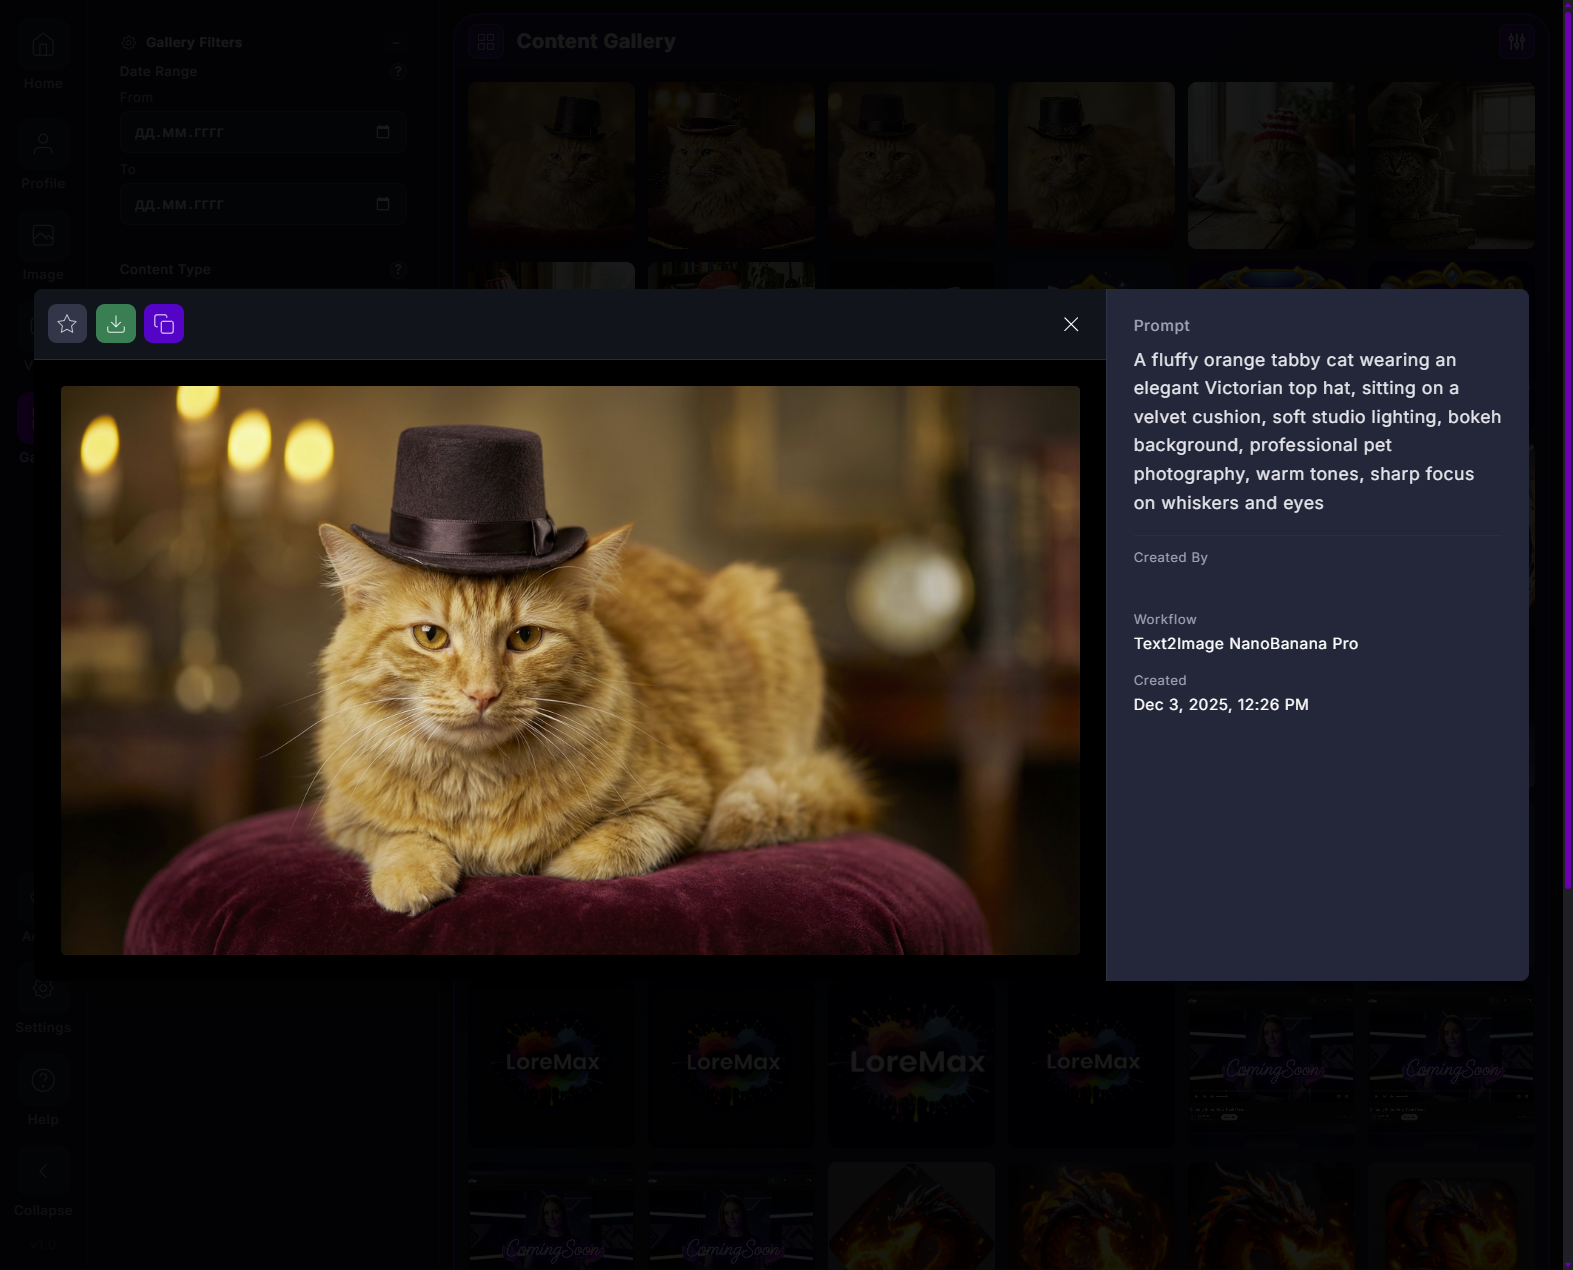Click the large orange cat preview image

point(570,670)
